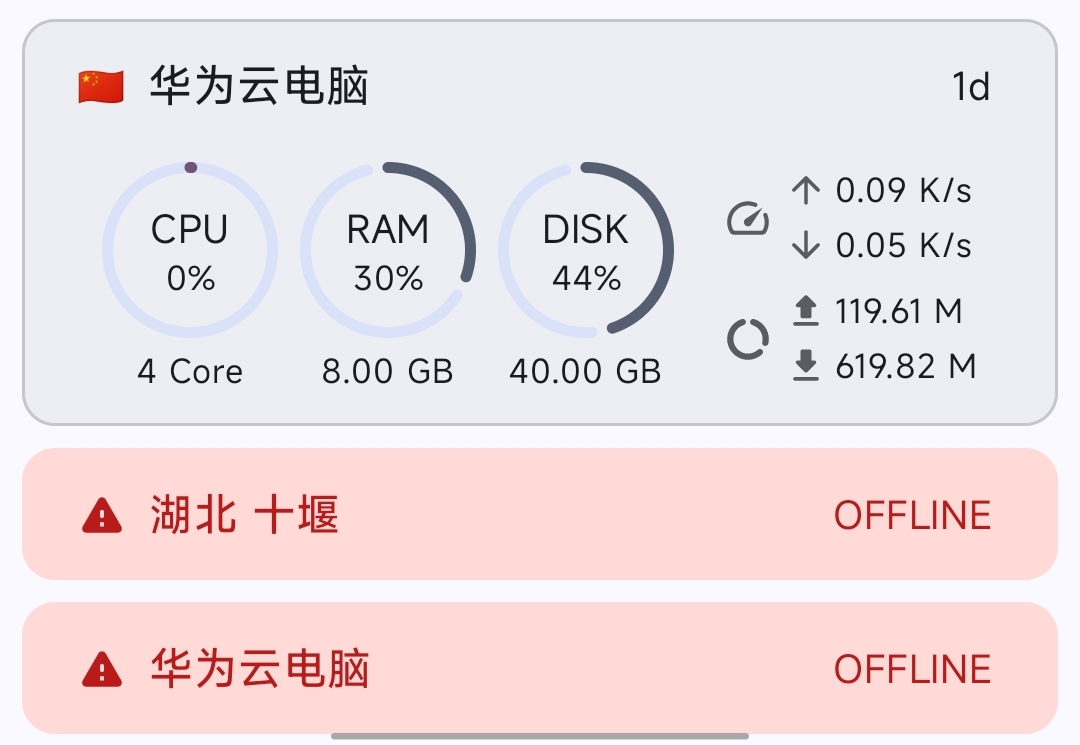Click the 1d uptime label

click(970, 88)
